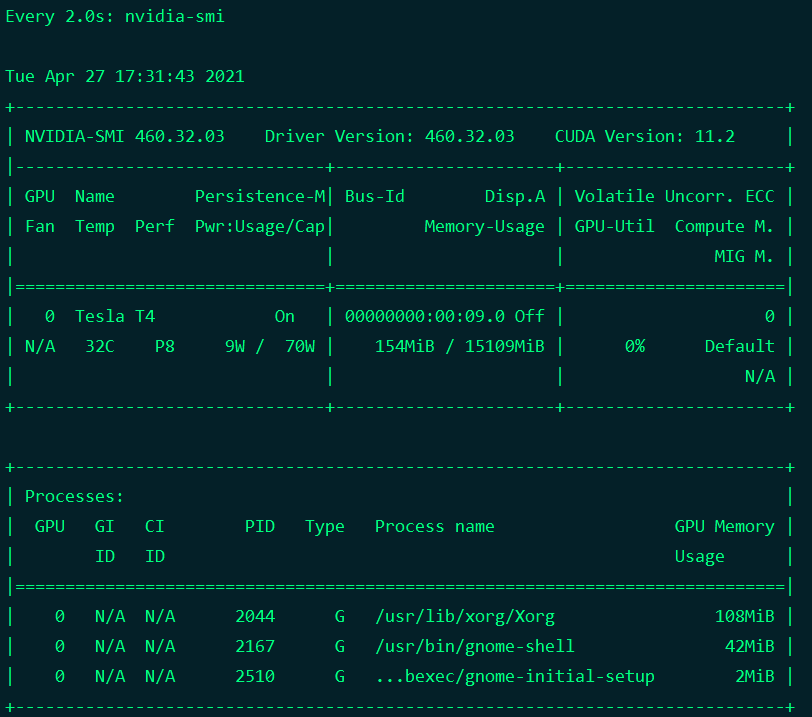Click the 32C temperature reading

[x=100, y=346]
